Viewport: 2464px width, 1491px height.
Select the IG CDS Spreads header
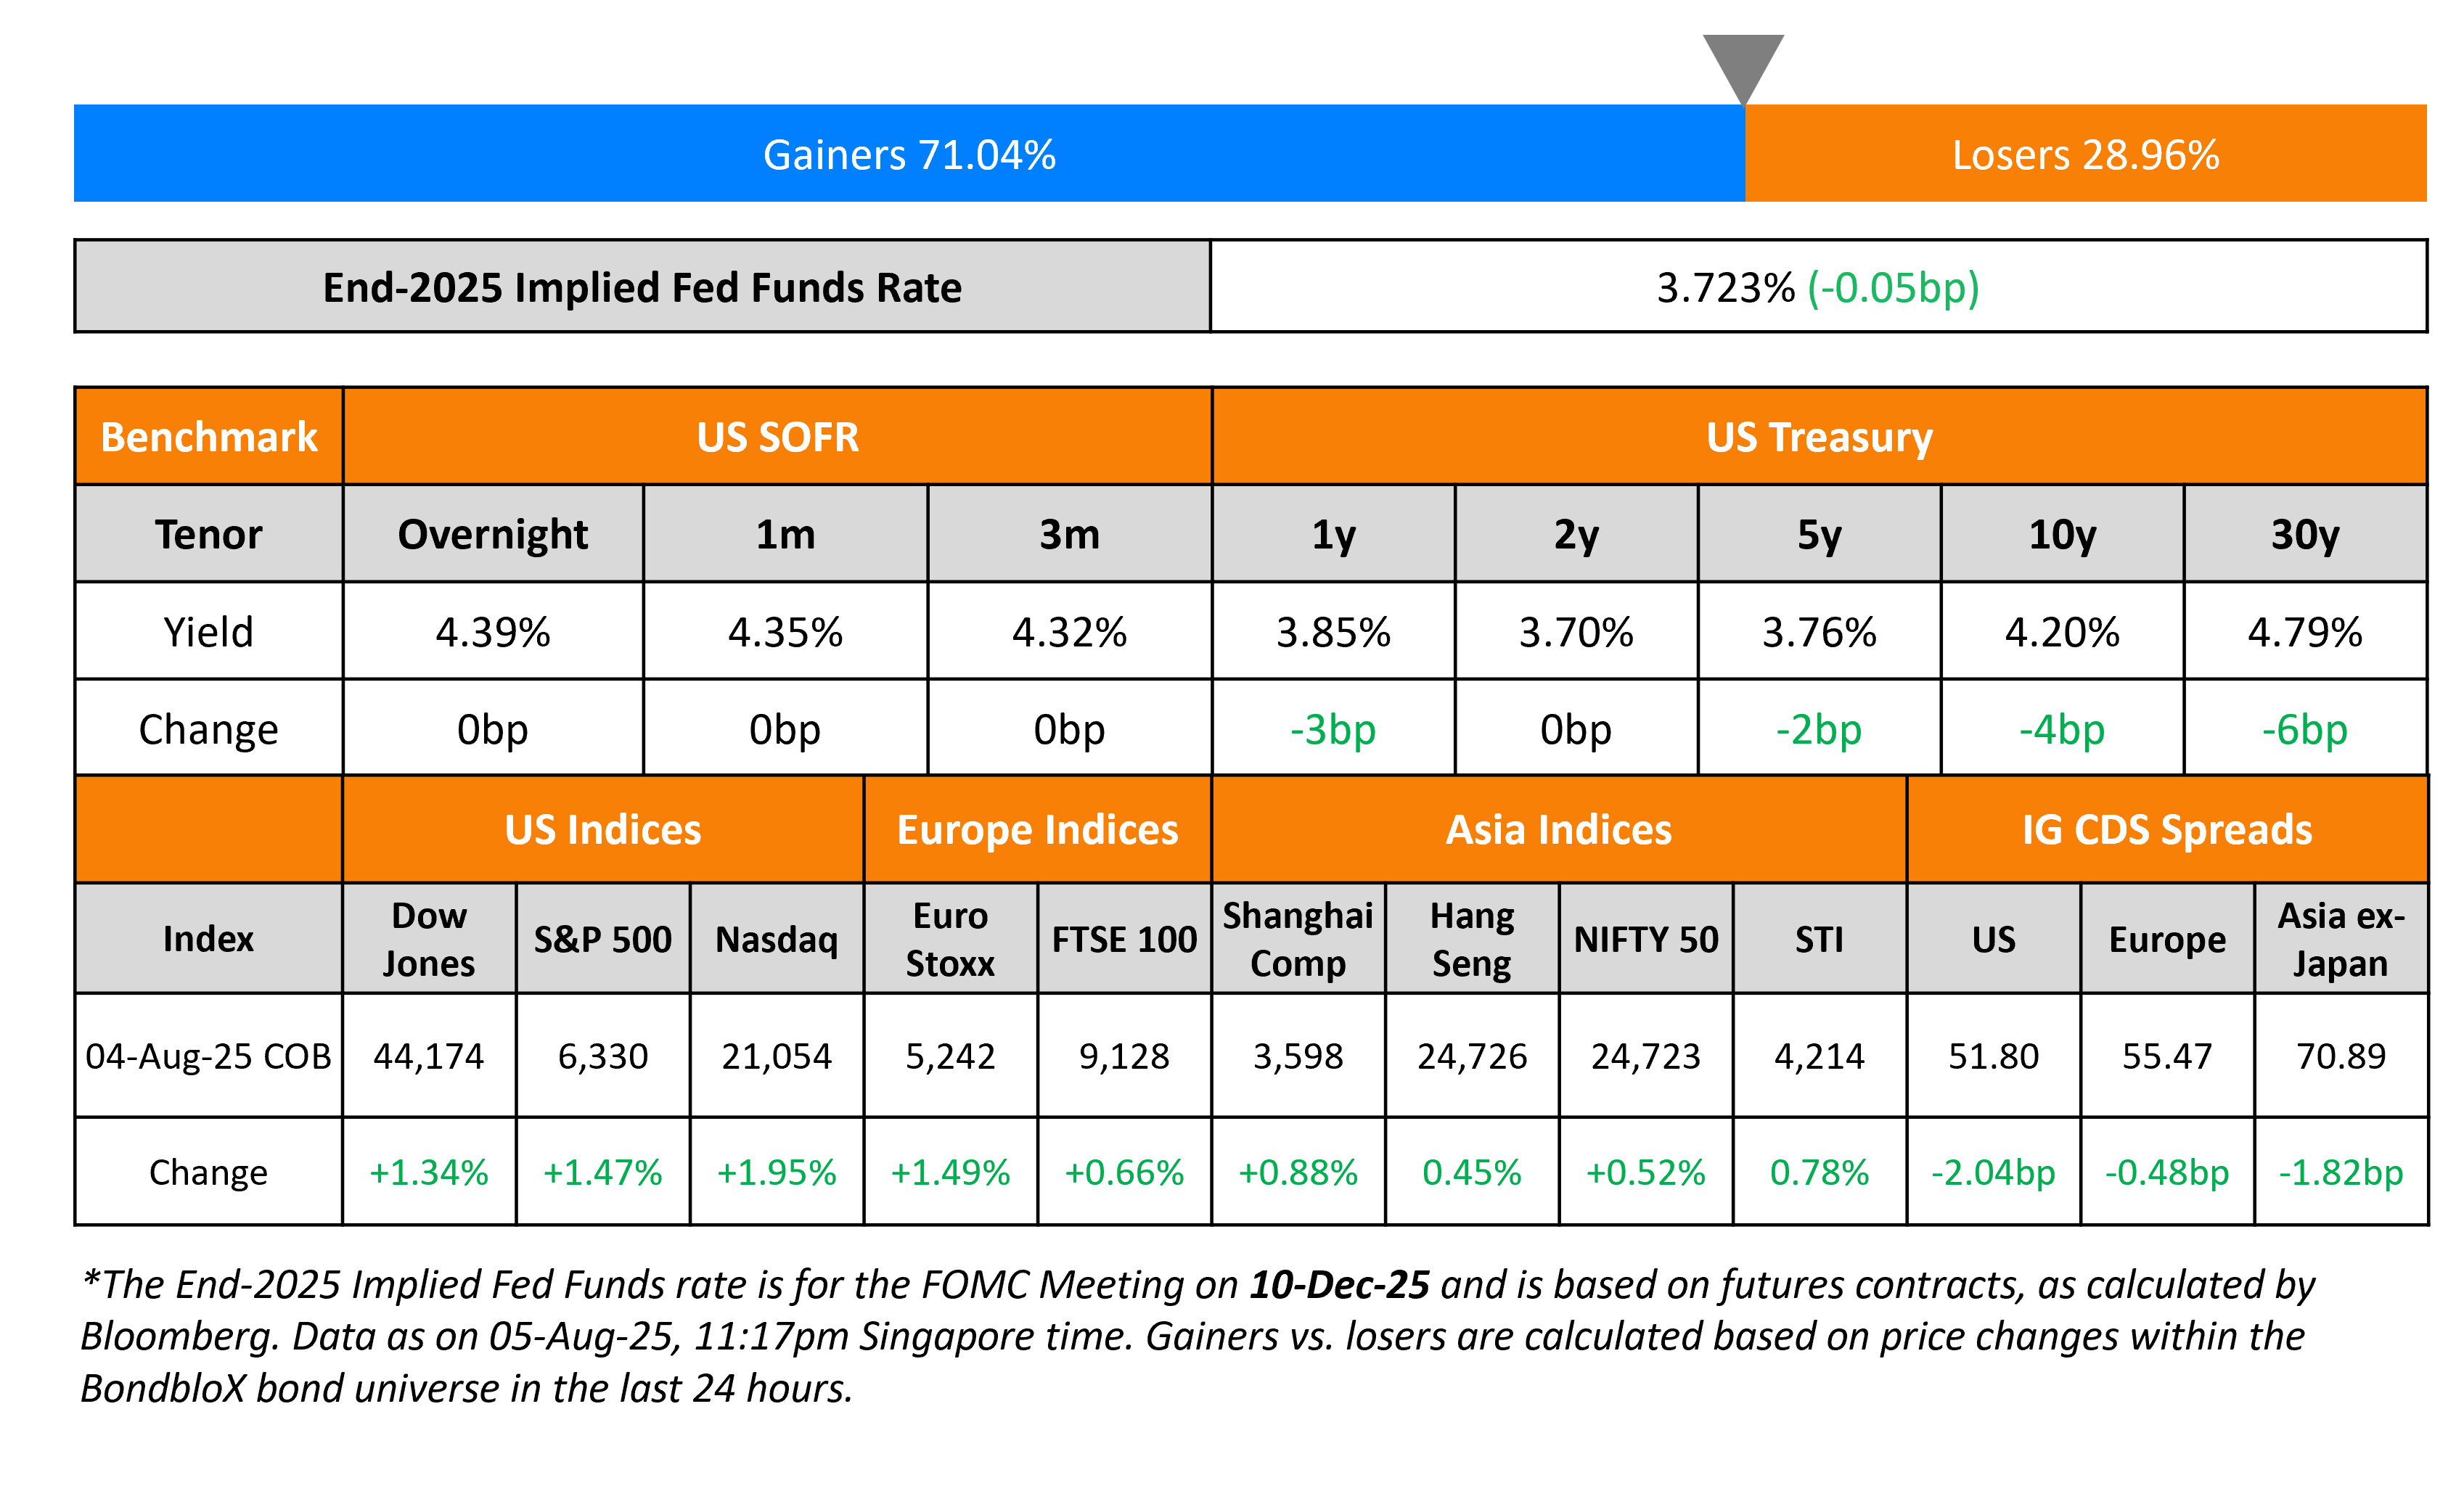coord(2167,830)
